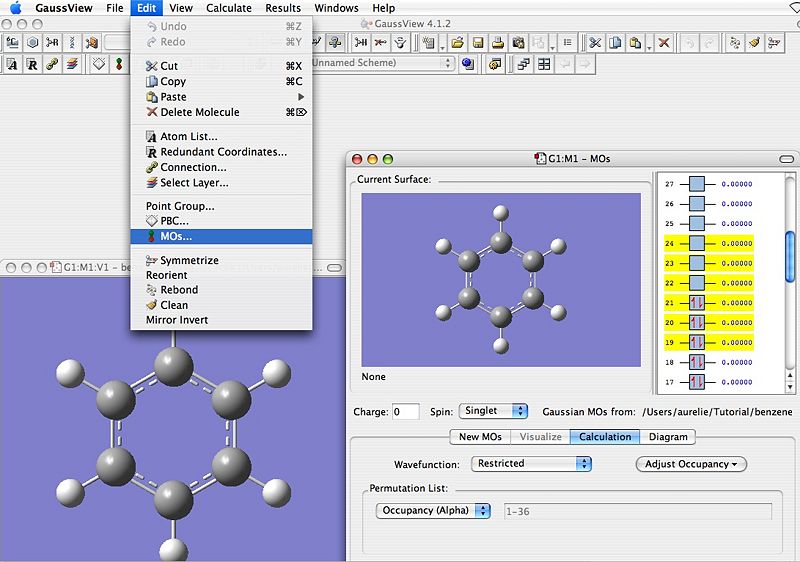Click the Clean broom toolbar icon
Viewport: 800px width, 562px height.
(x=754, y=43)
